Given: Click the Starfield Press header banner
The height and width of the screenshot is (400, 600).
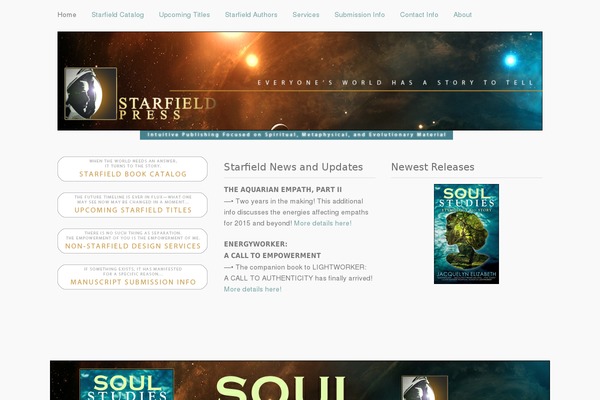Looking at the screenshot, I should pyautogui.click(x=300, y=81).
